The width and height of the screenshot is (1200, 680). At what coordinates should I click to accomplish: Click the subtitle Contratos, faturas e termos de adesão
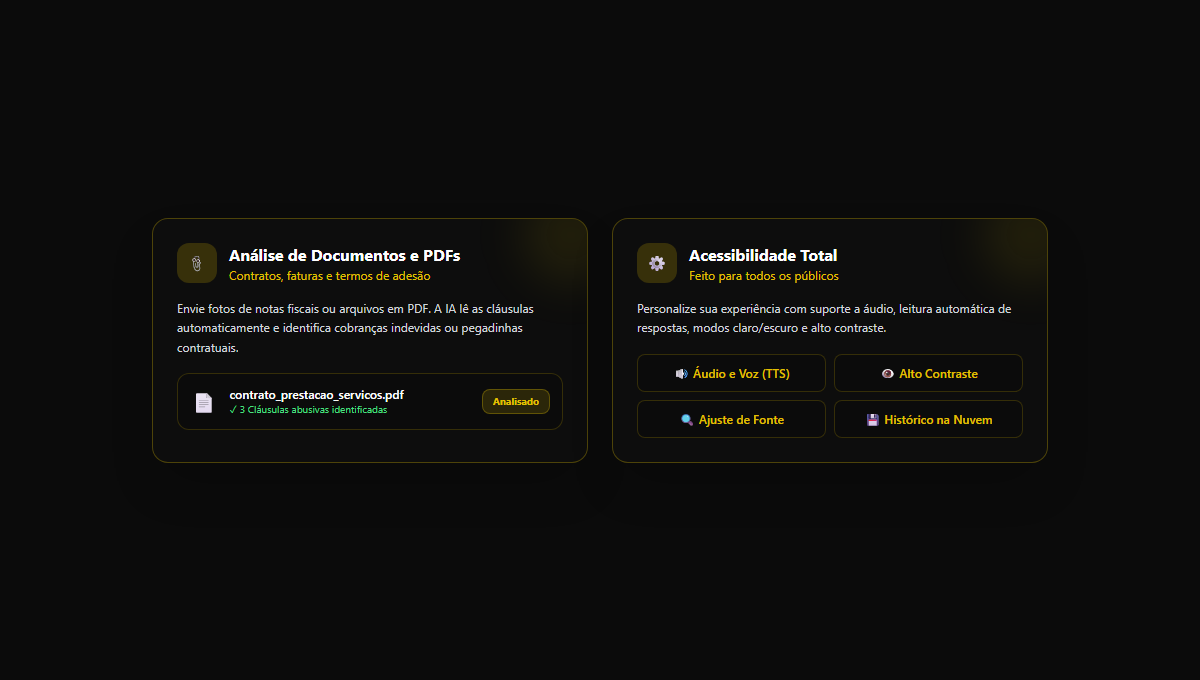[330, 276]
